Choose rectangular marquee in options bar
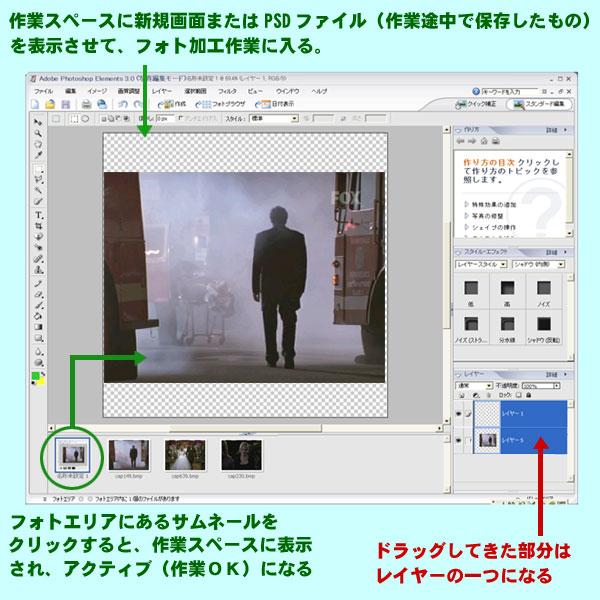The height and width of the screenshot is (600, 600). [x=74, y=119]
